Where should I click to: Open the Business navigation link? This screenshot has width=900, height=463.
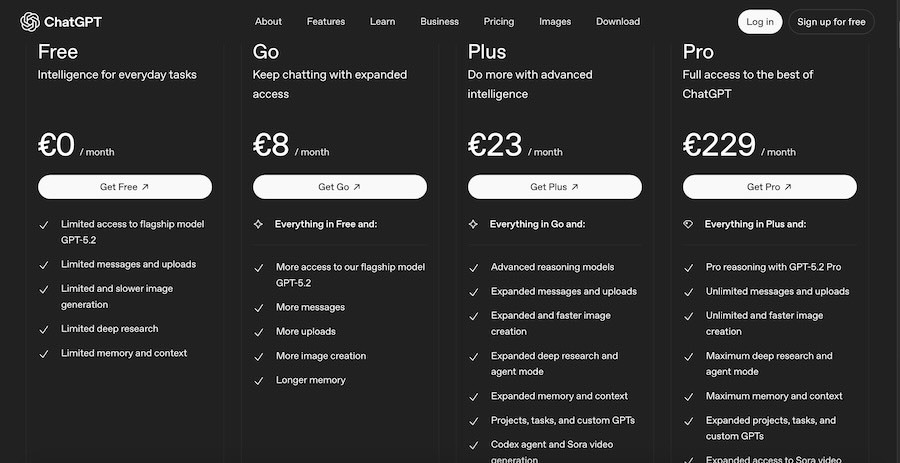click(x=439, y=21)
